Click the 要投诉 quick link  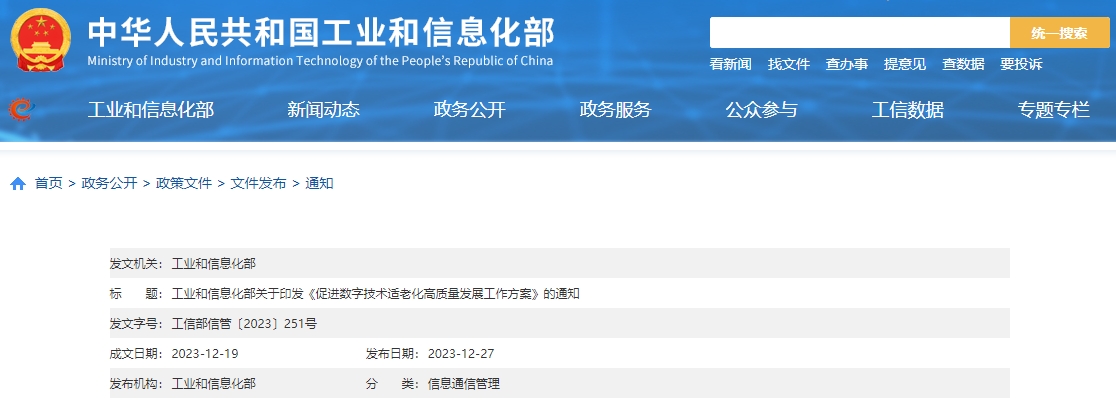pyautogui.click(x=1021, y=64)
